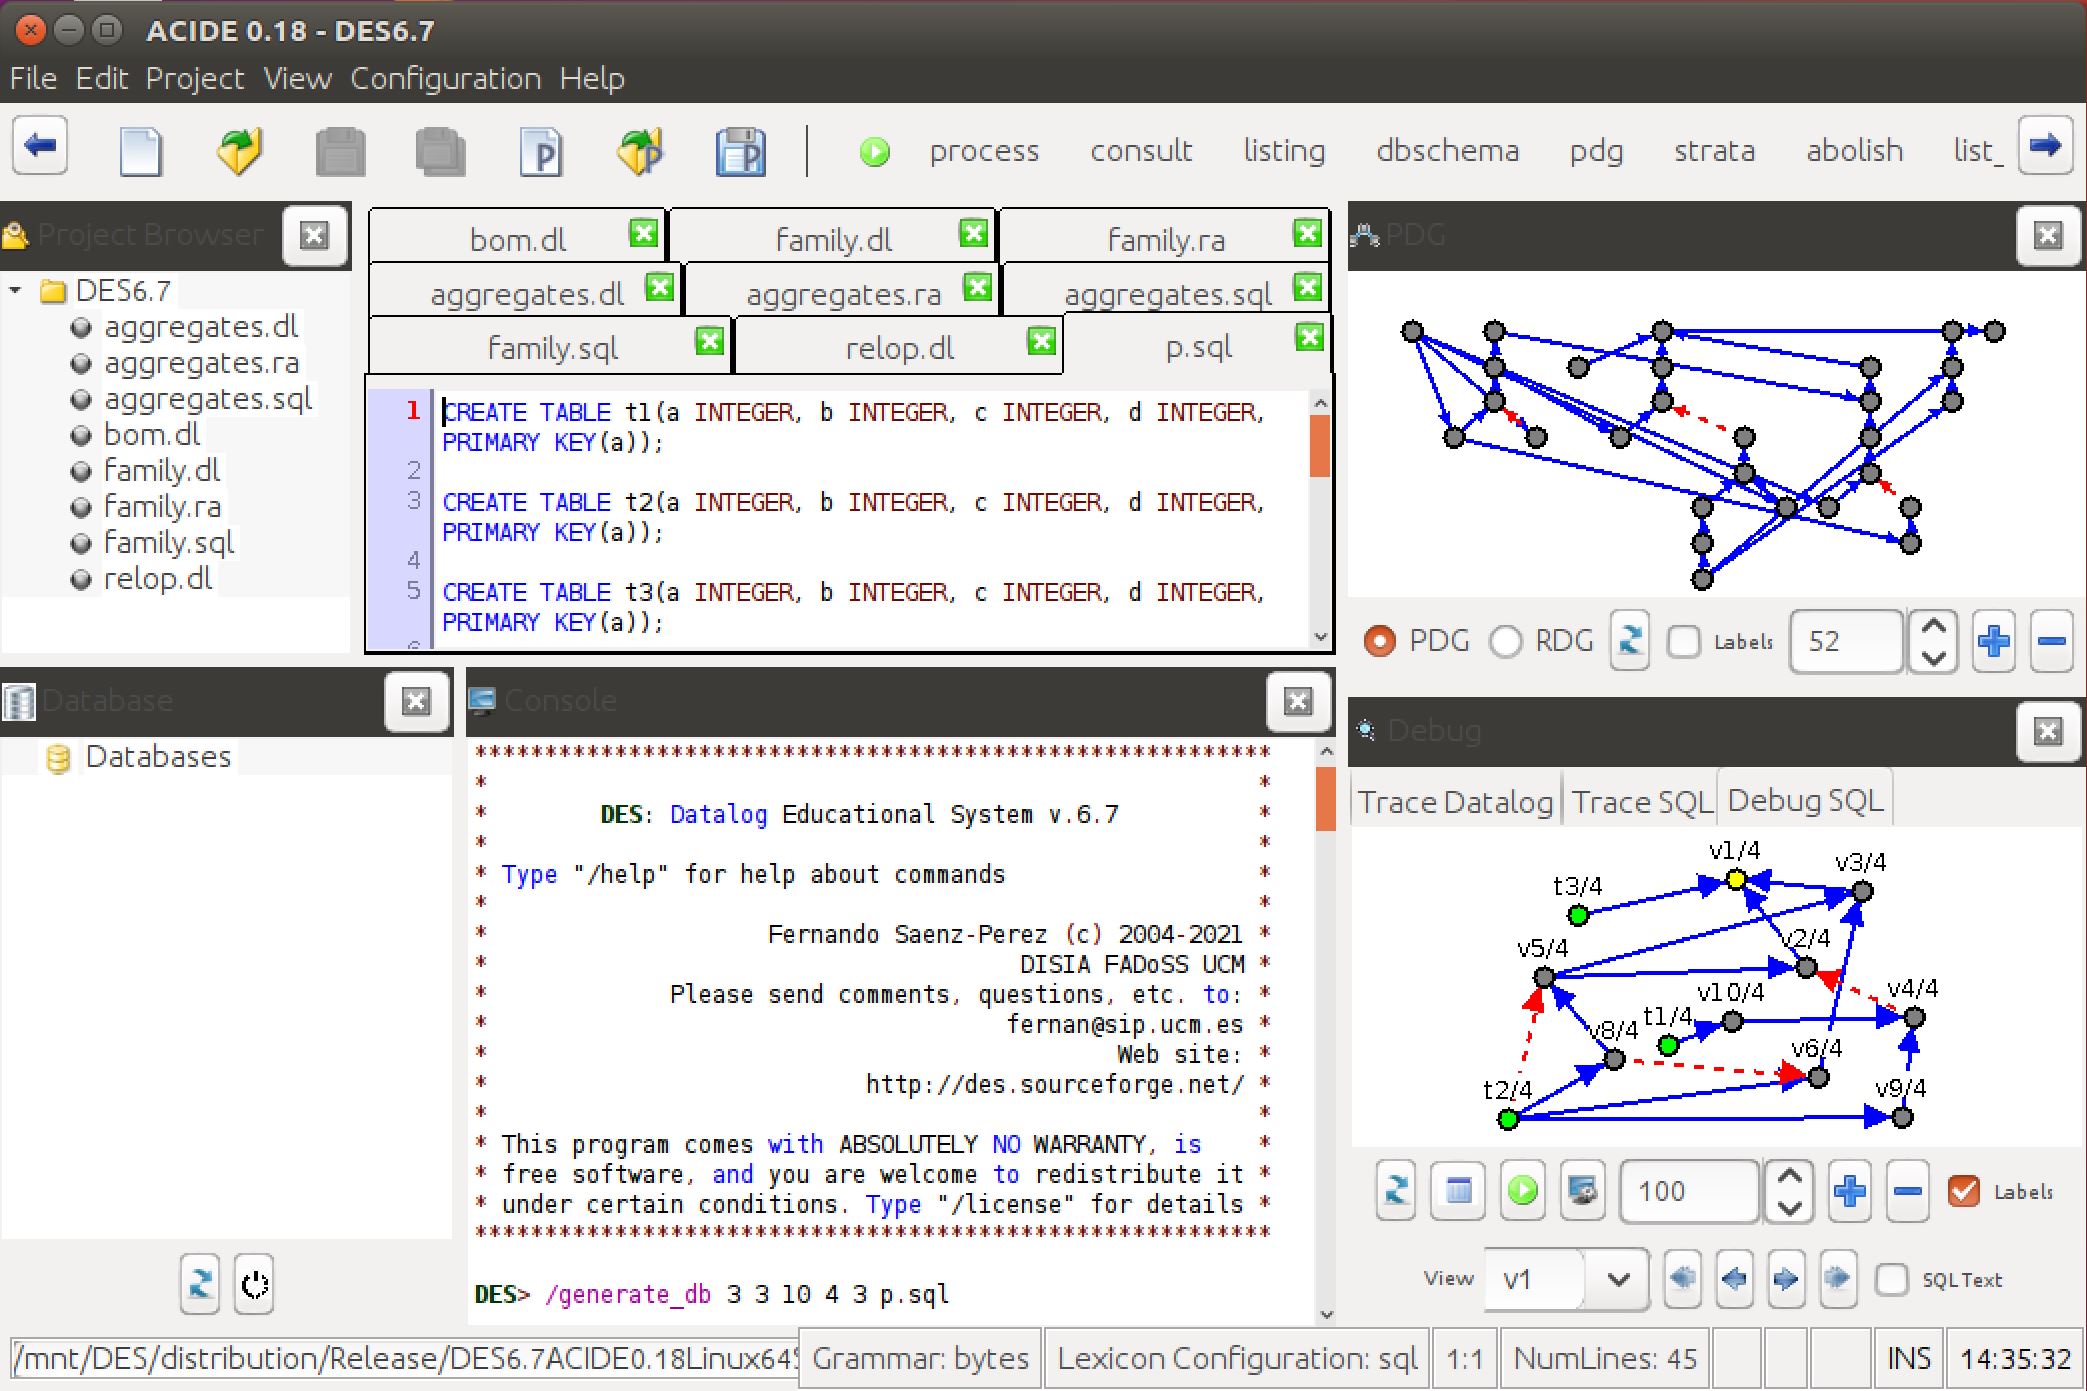Refresh the Database panel
2087x1391 pixels.
(200, 1284)
